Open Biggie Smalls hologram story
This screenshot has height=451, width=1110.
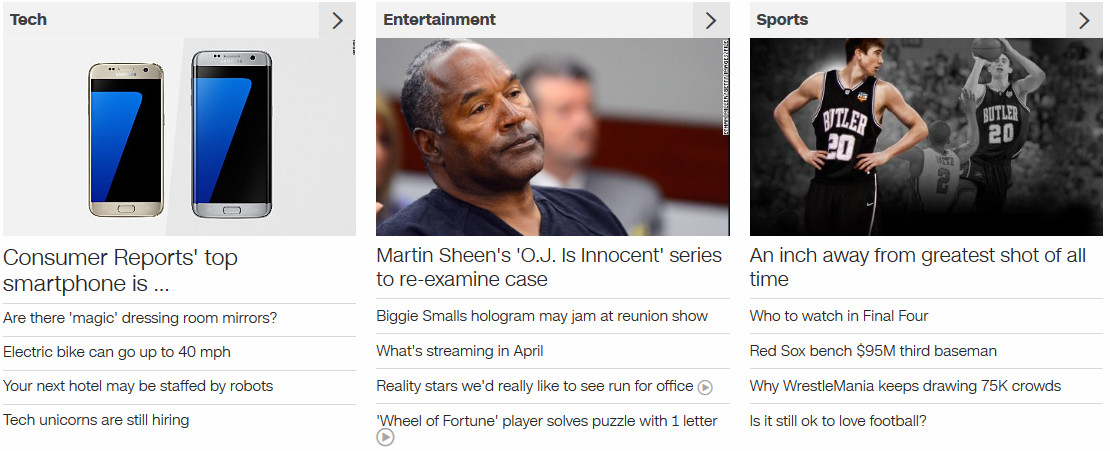point(542,316)
